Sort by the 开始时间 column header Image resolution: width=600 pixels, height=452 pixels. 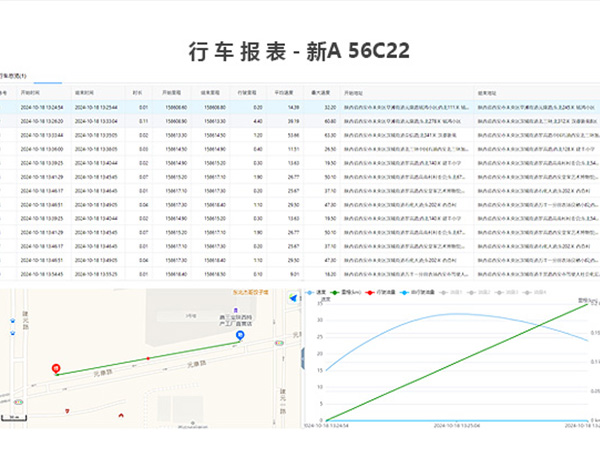[x=30, y=93]
